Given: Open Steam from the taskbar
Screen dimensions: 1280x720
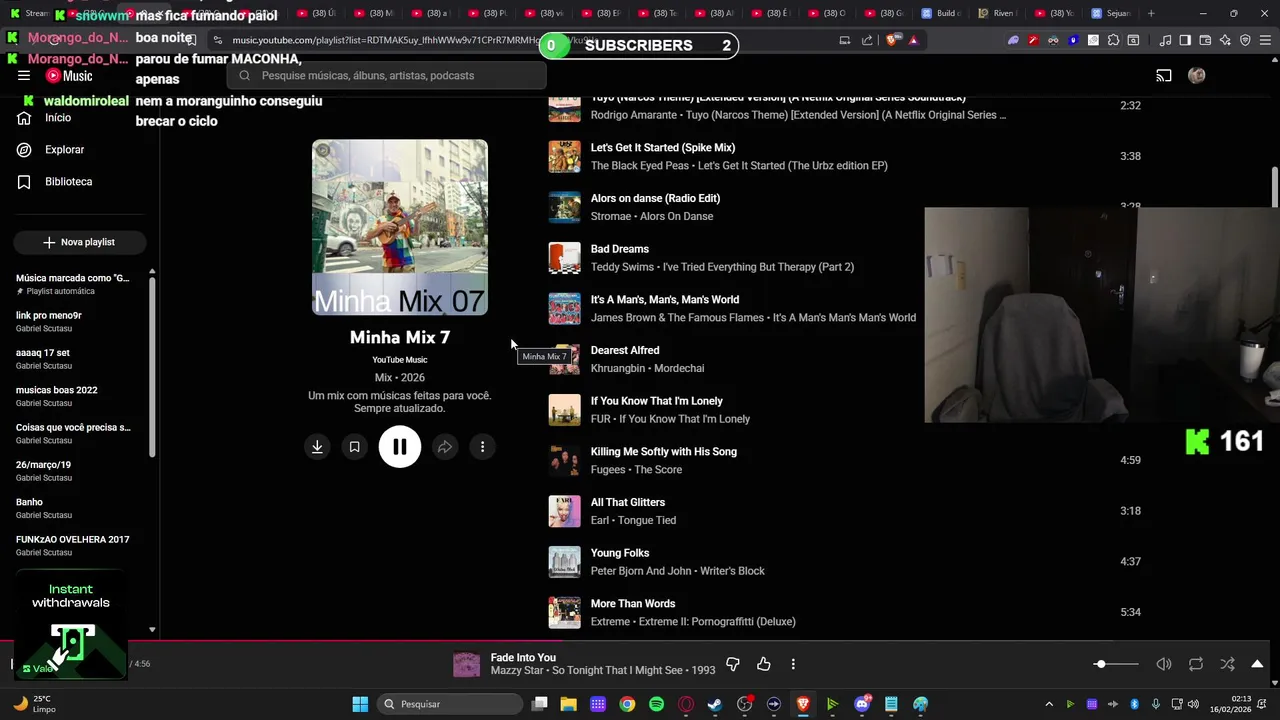Looking at the screenshot, I should pyautogui.click(x=715, y=704).
